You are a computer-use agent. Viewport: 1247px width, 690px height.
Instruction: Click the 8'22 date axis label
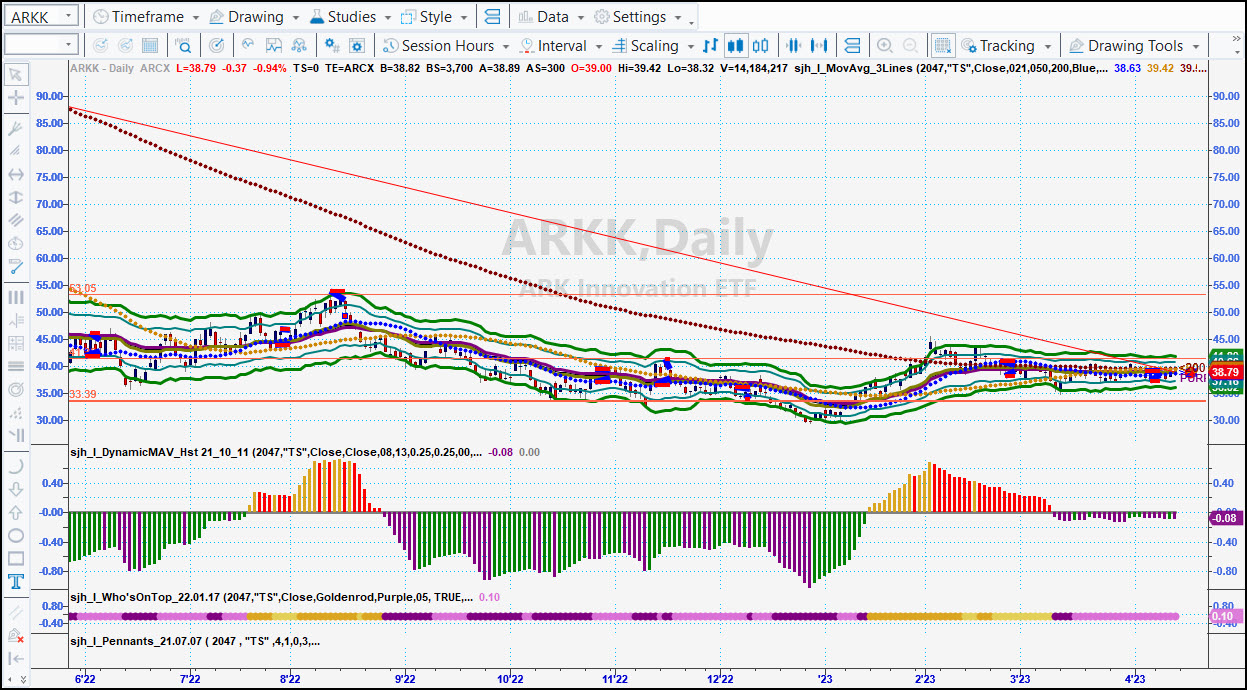pyautogui.click(x=291, y=678)
